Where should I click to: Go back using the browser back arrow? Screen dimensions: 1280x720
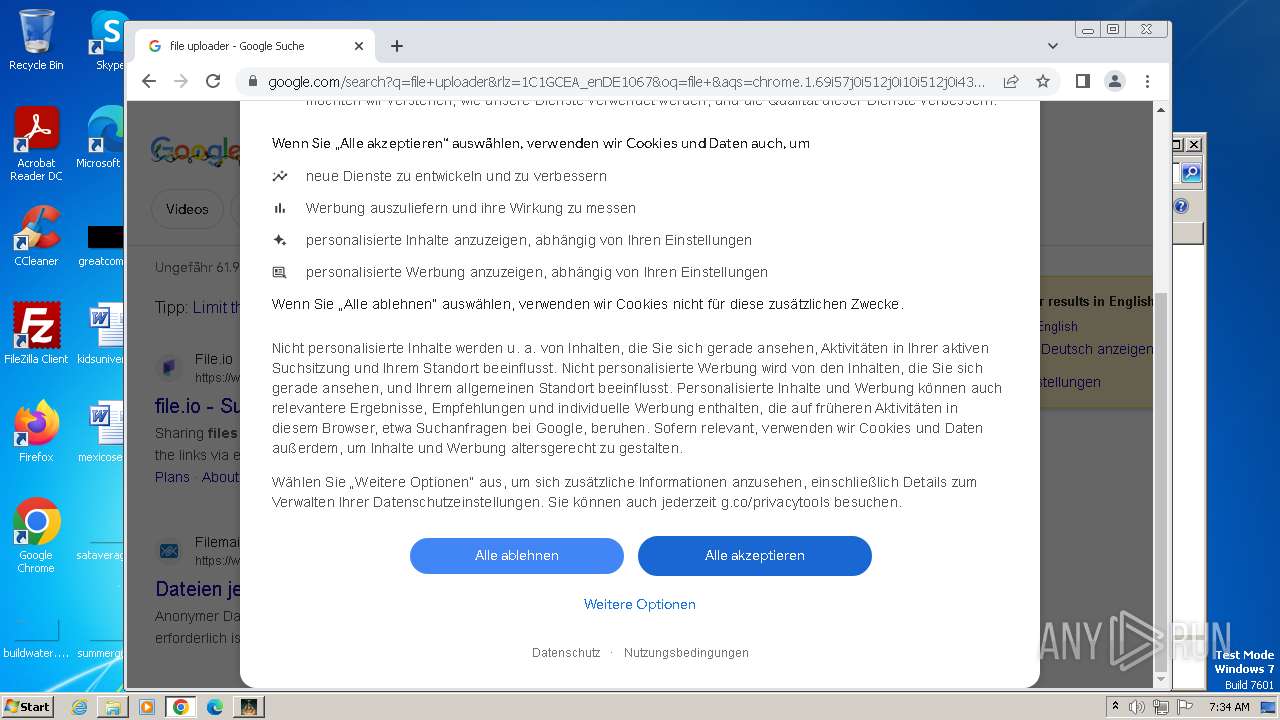click(x=149, y=81)
